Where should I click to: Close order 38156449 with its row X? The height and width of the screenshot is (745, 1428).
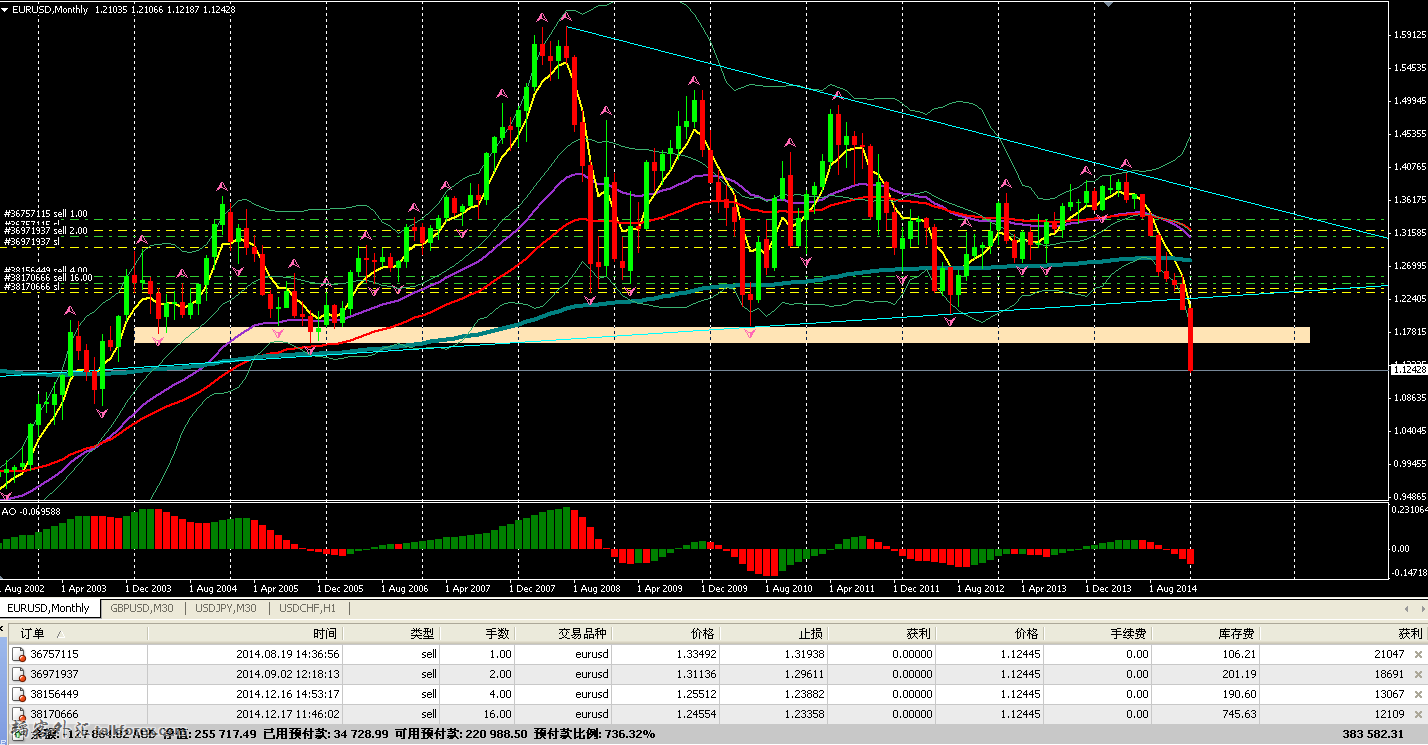[1417, 694]
